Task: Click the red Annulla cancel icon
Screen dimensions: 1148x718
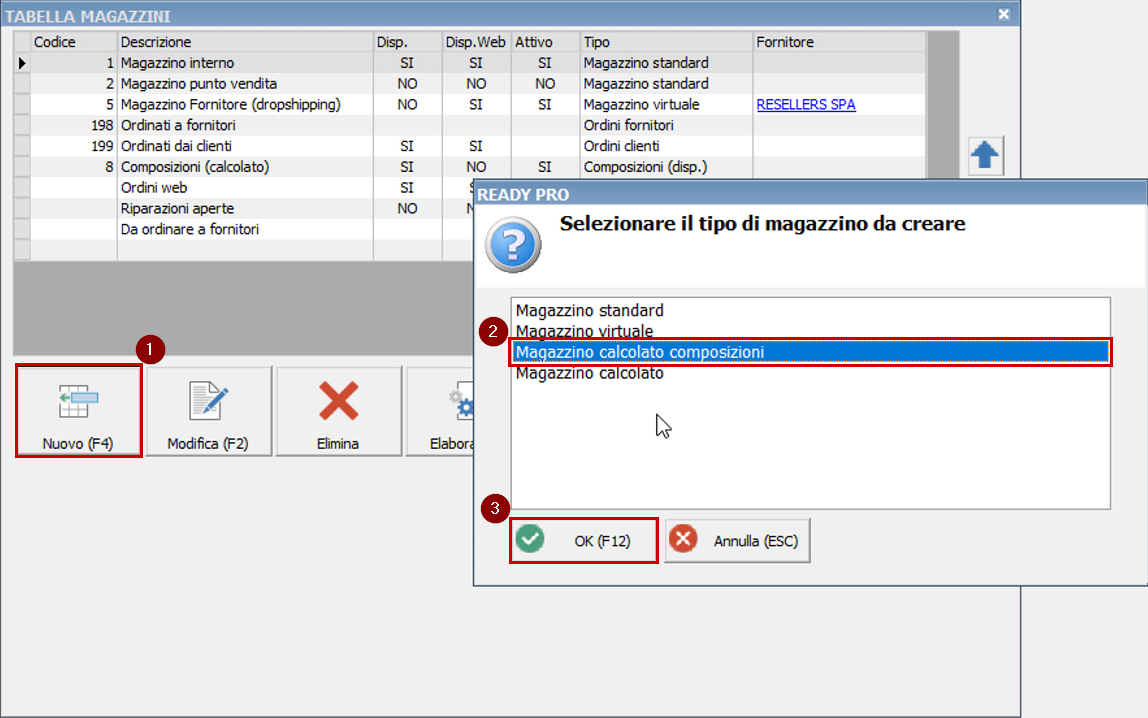Action: pos(683,541)
